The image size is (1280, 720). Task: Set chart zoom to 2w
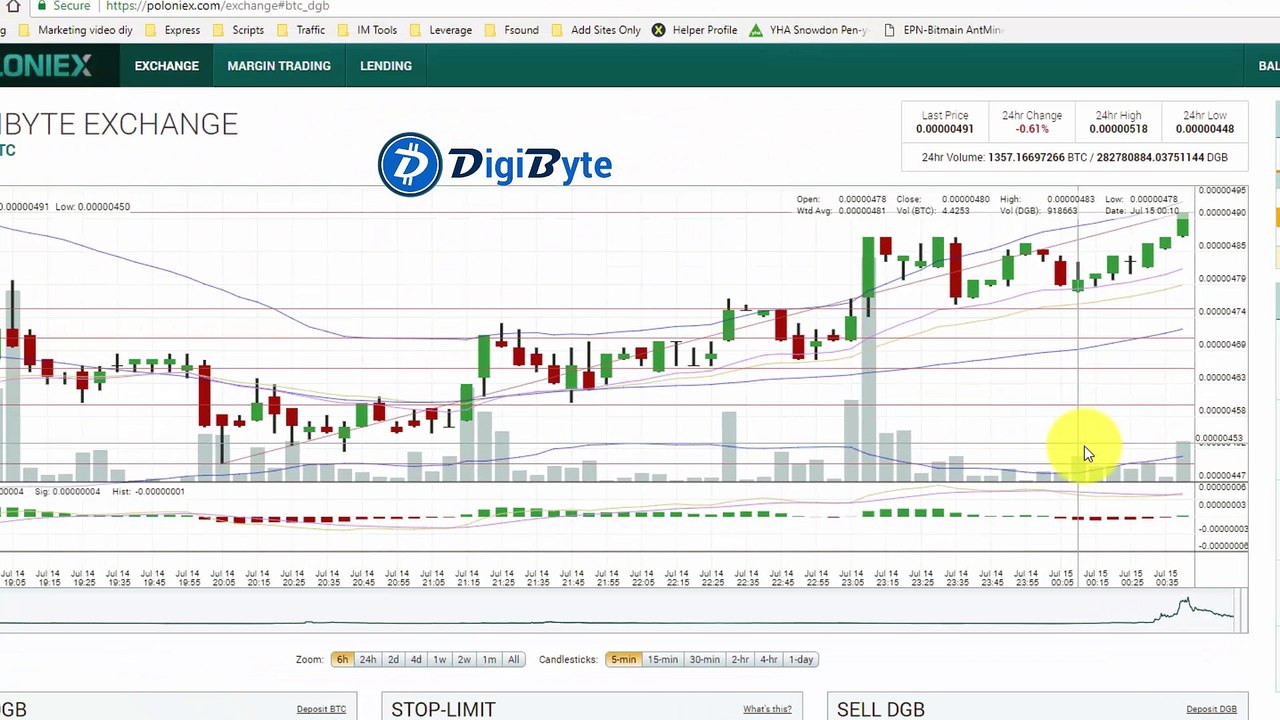click(x=464, y=660)
